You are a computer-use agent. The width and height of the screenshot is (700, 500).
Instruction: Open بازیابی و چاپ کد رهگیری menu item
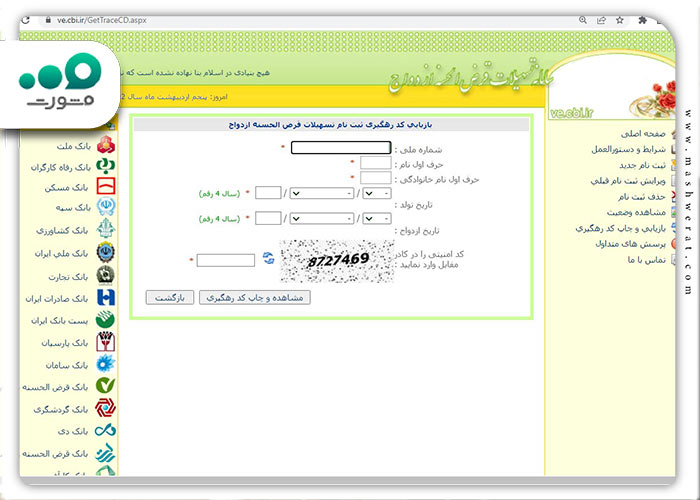click(621, 228)
